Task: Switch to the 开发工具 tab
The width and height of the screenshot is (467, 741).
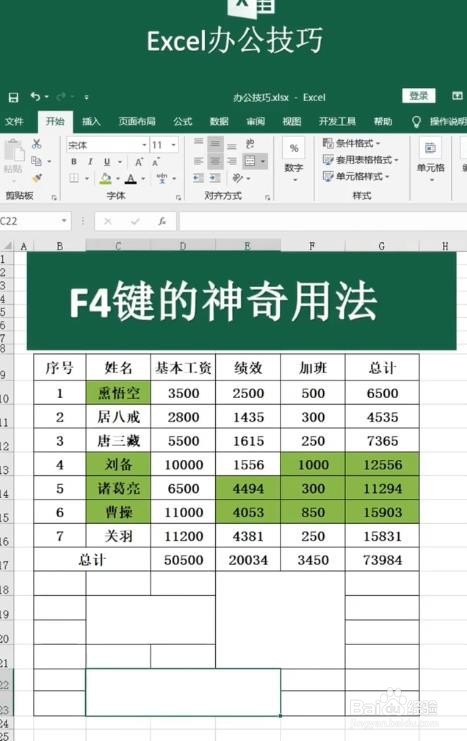Action: [337, 122]
